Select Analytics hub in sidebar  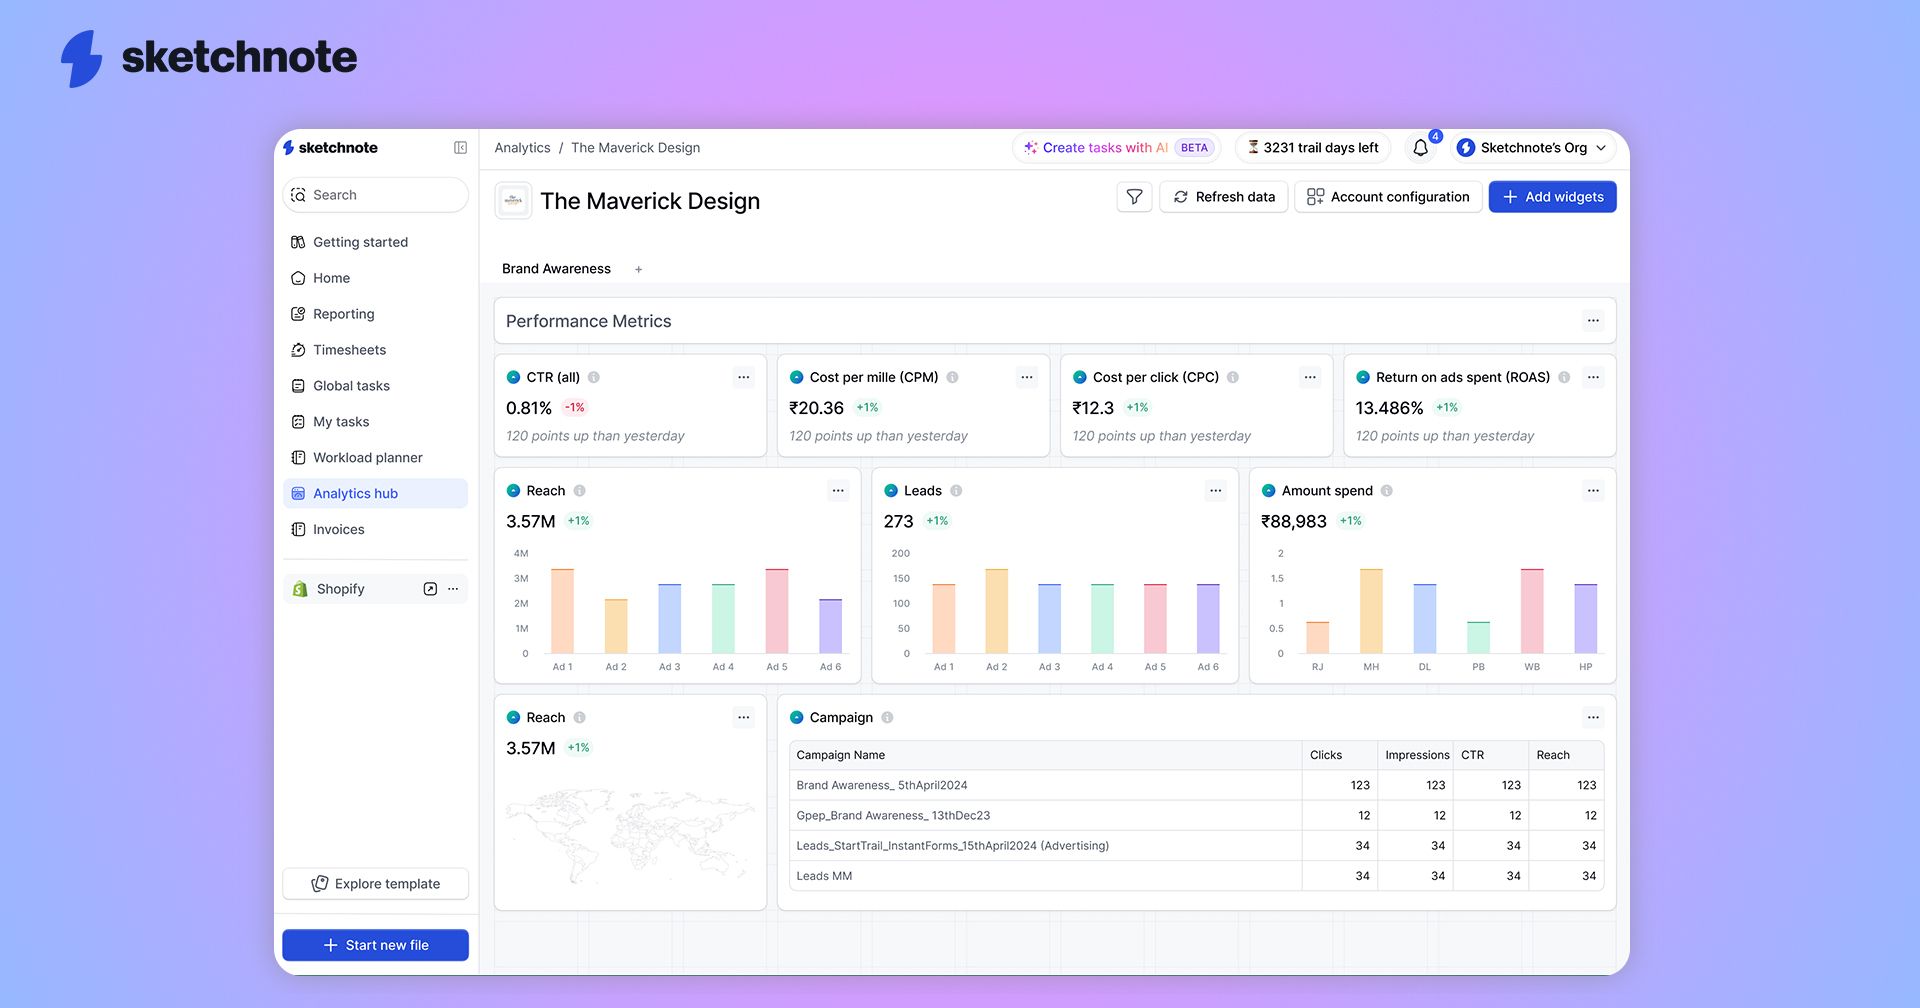[375, 494]
